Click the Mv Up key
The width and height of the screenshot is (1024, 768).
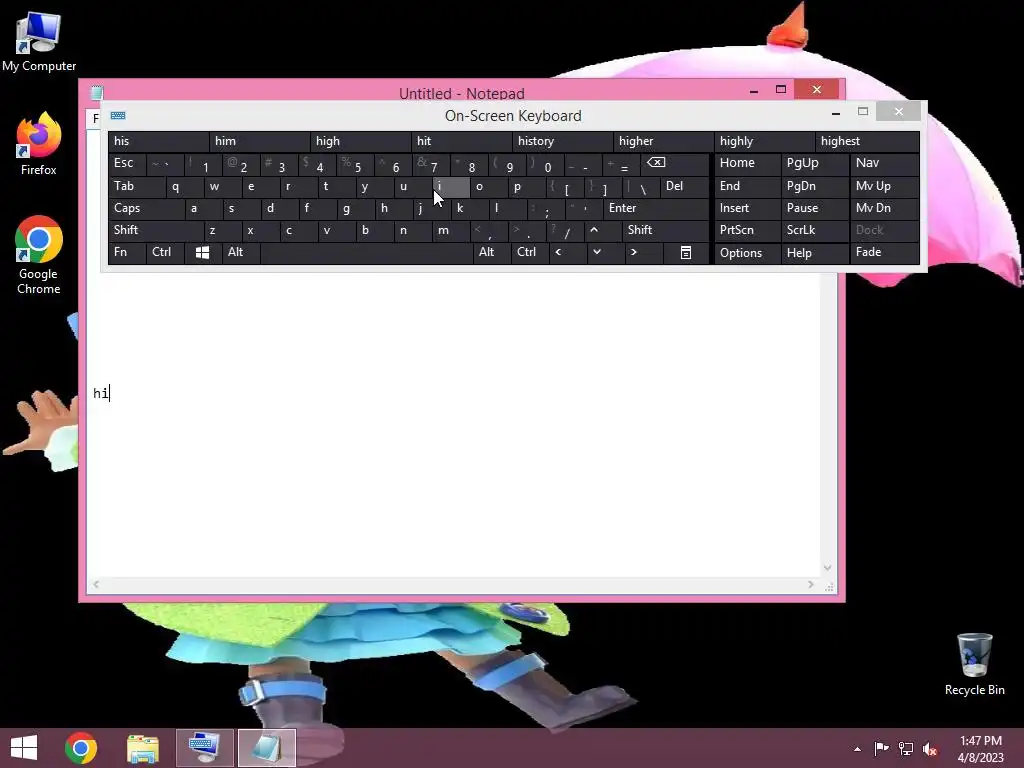tap(885, 187)
